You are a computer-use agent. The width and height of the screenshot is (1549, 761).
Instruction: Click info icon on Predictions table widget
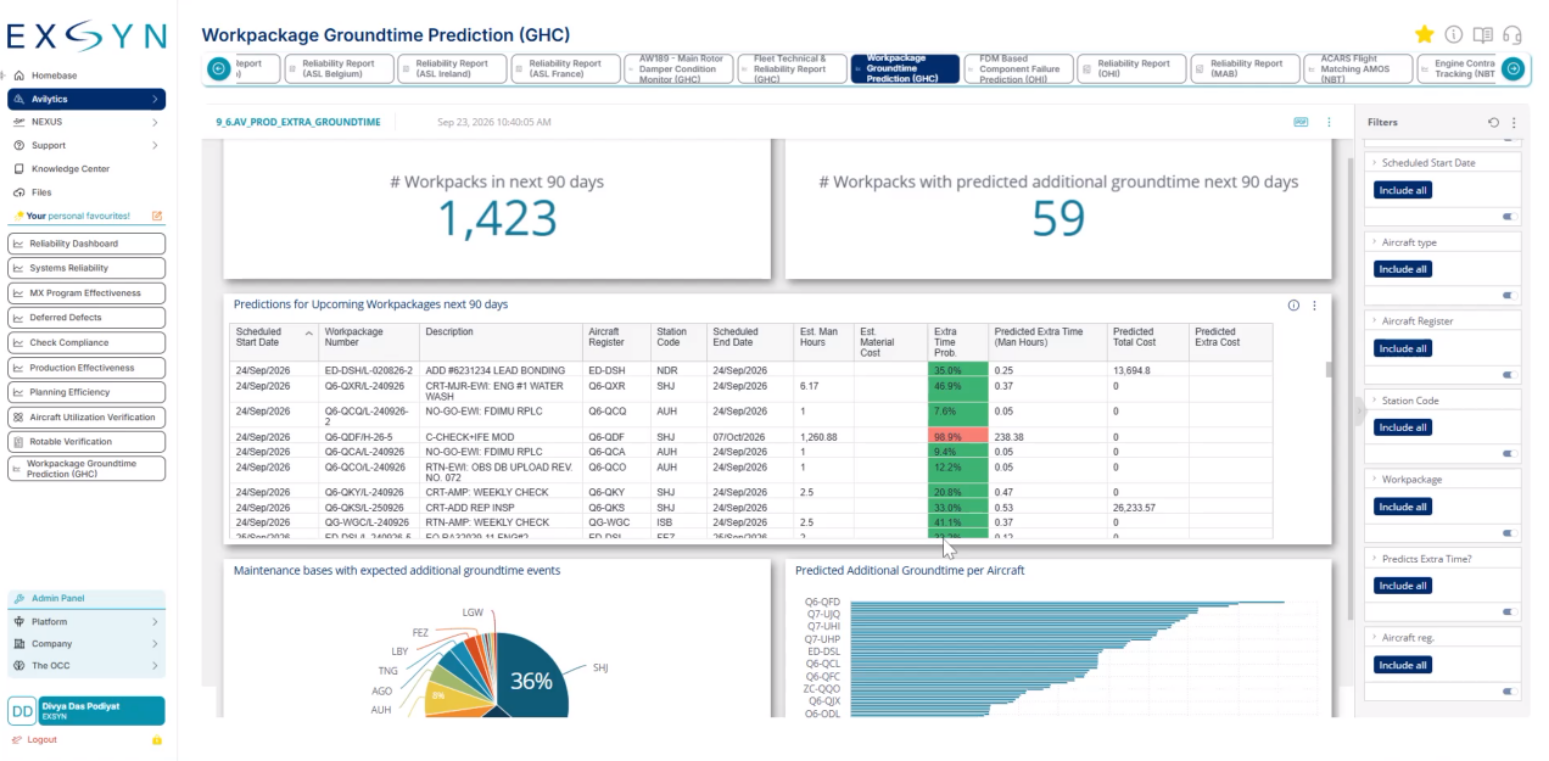click(1294, 305)
